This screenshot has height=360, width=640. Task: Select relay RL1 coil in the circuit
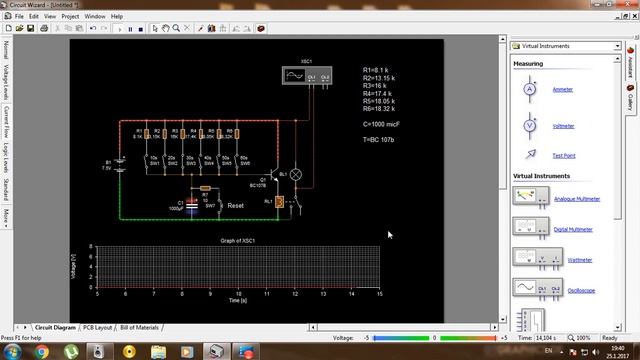click(280, 202)
